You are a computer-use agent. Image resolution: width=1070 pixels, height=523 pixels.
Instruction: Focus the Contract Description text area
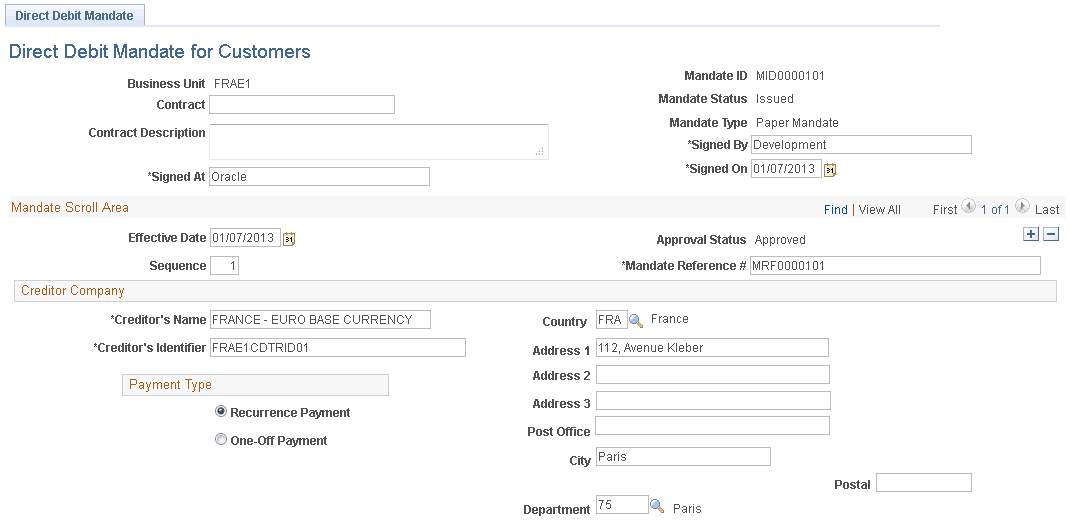[x=379, y=142]
